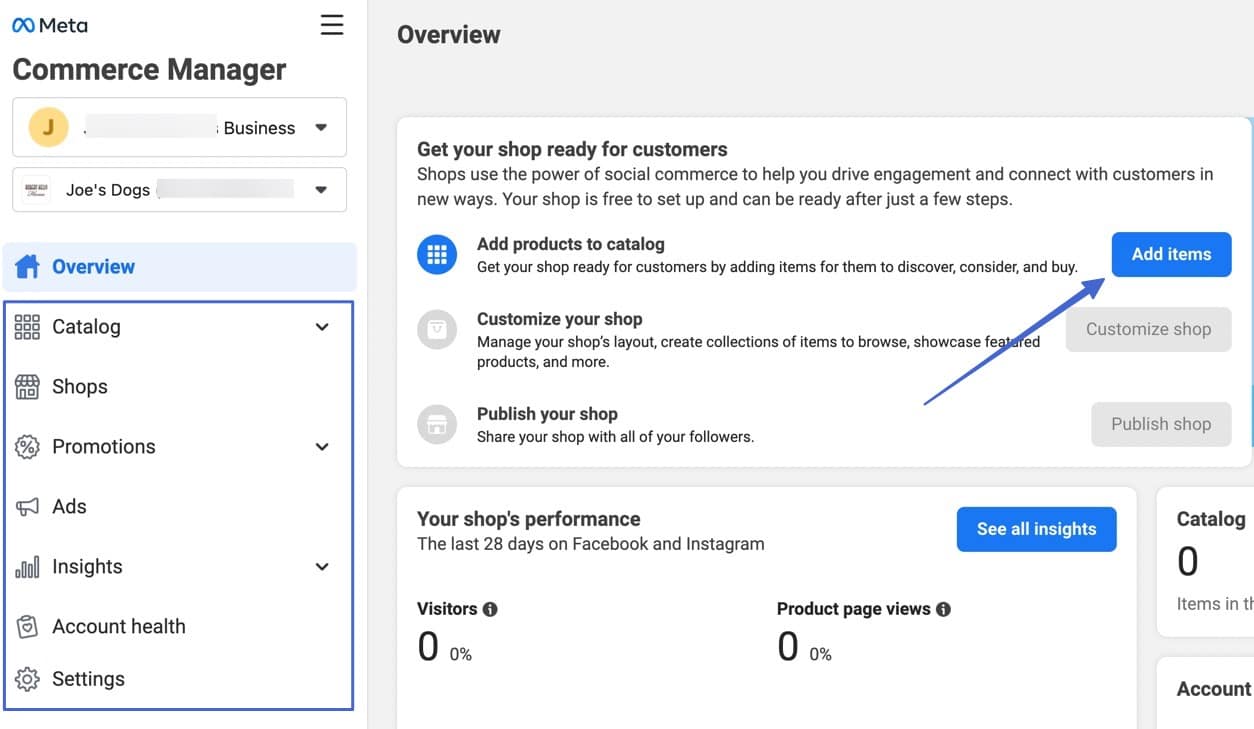Click the Add products to catalog step icon

point(436,254)
